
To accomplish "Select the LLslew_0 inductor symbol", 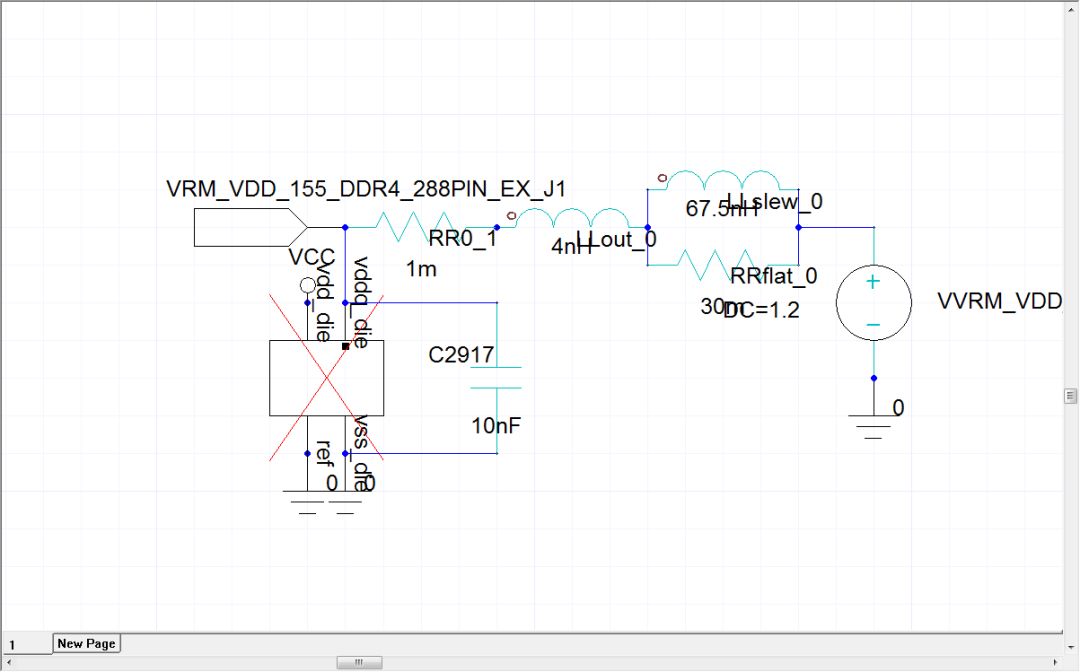I will coord(723,180).
